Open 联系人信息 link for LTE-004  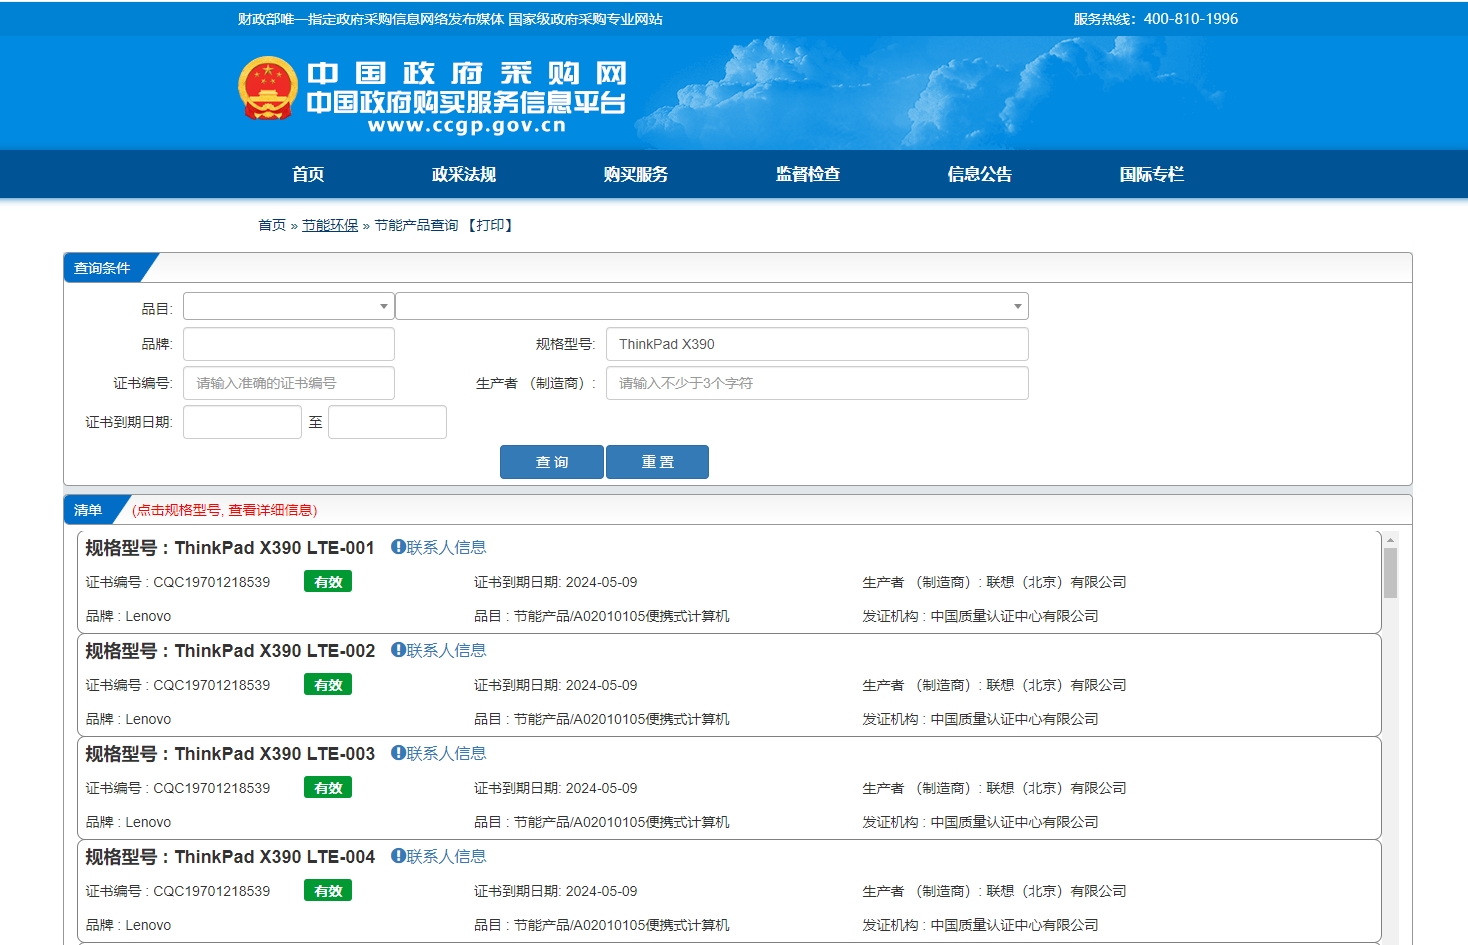[x=446, y=856]
